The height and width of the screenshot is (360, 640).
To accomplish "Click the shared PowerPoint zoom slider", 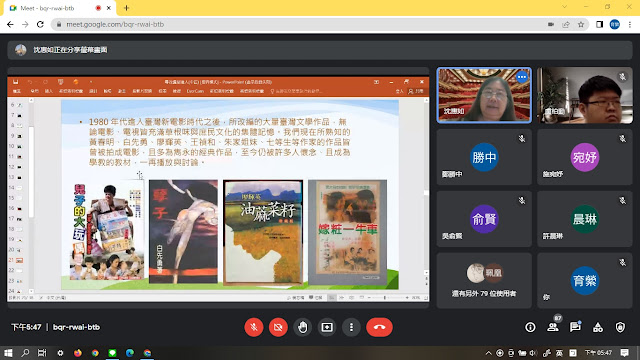I will pyautogui.click(x=387, y=298).
